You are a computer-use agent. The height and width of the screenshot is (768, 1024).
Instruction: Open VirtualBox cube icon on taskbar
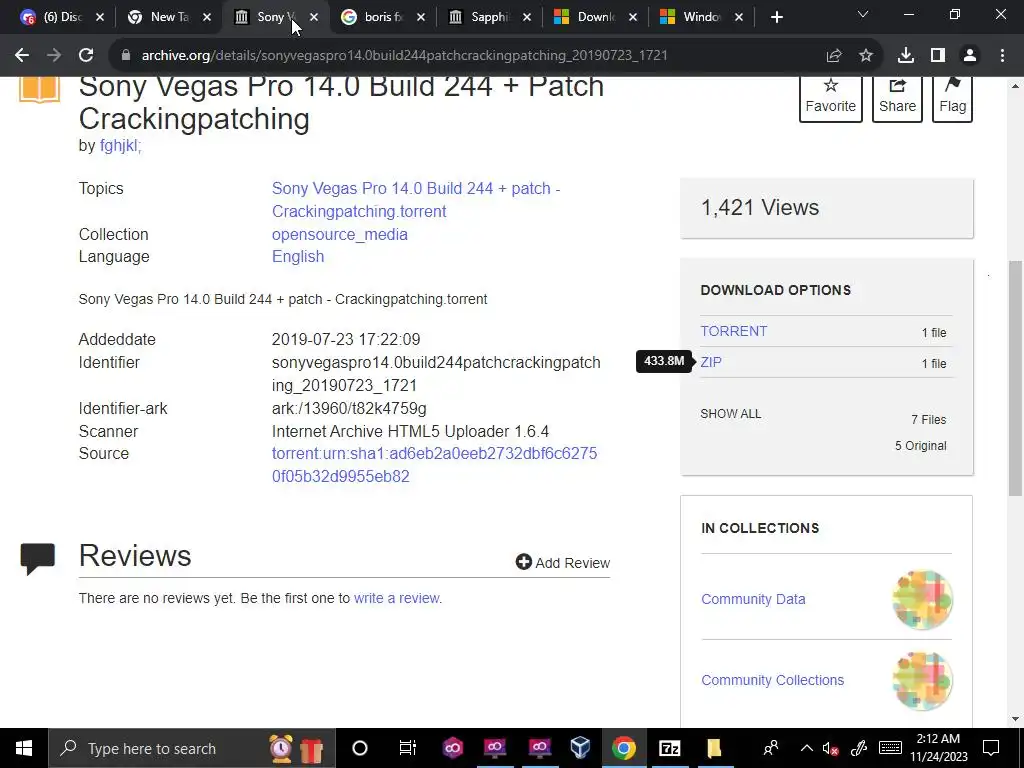tap(580, 748)
